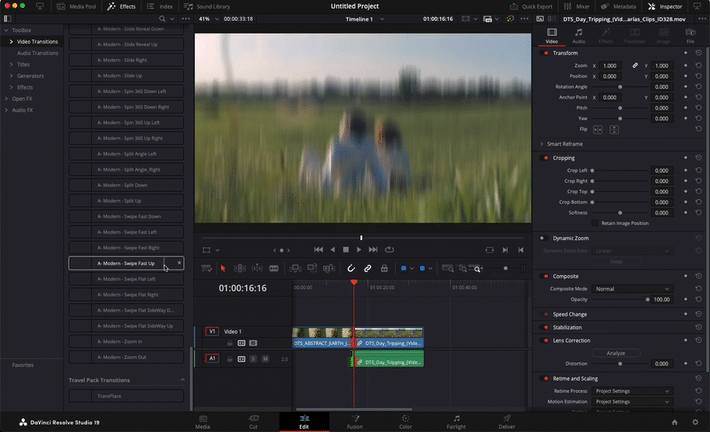The width and height of the screenshot is (710, 432).
Task: Switch to the Fusion page
Action: pos(355,422)
